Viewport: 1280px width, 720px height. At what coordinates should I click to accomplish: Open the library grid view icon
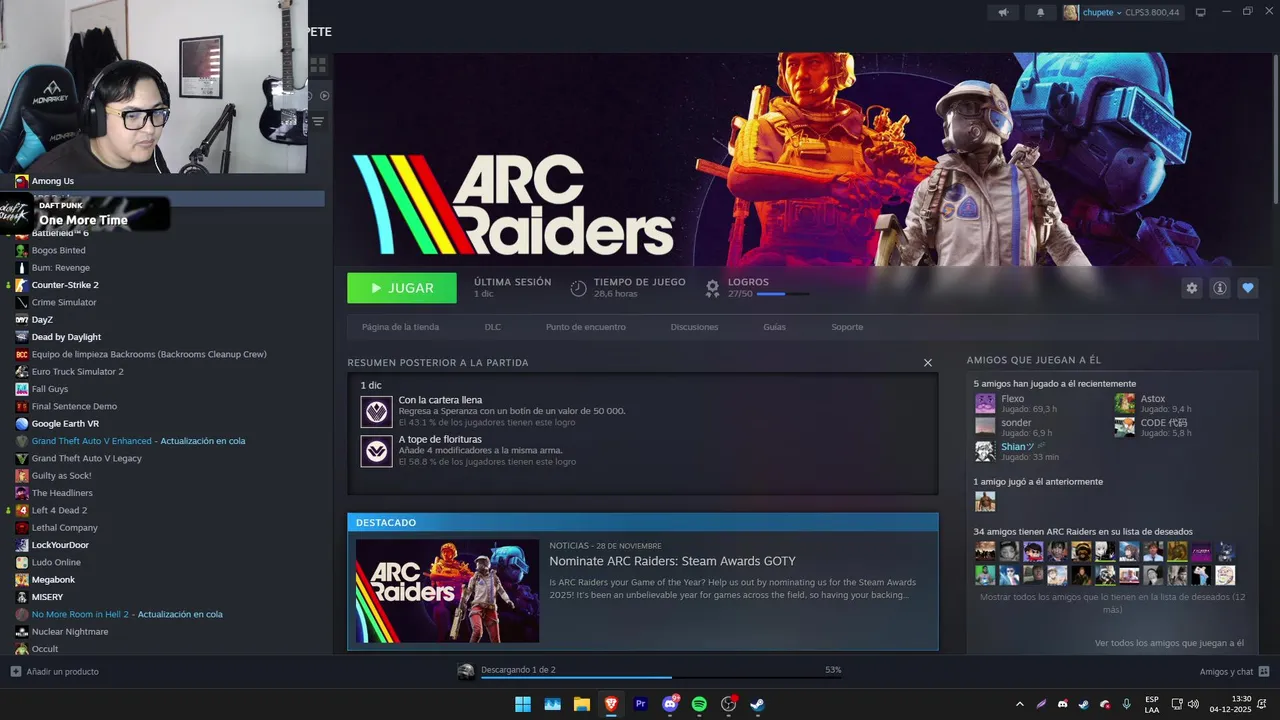[x=318, y=65]
